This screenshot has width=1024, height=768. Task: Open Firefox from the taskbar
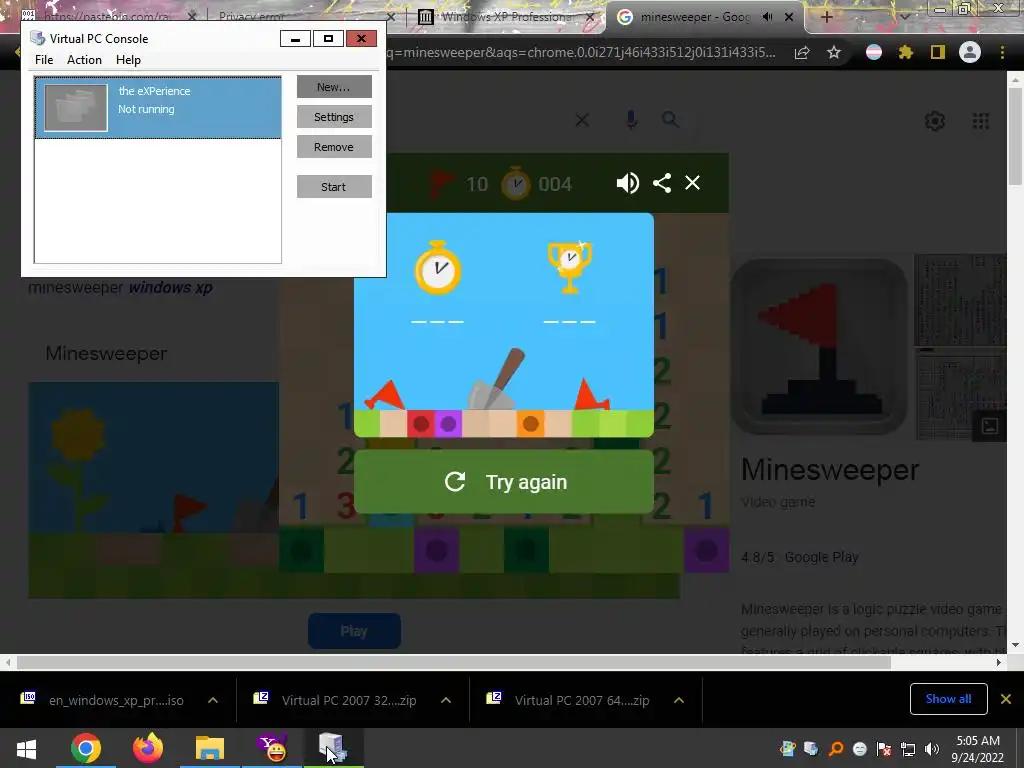click(148, 748)
